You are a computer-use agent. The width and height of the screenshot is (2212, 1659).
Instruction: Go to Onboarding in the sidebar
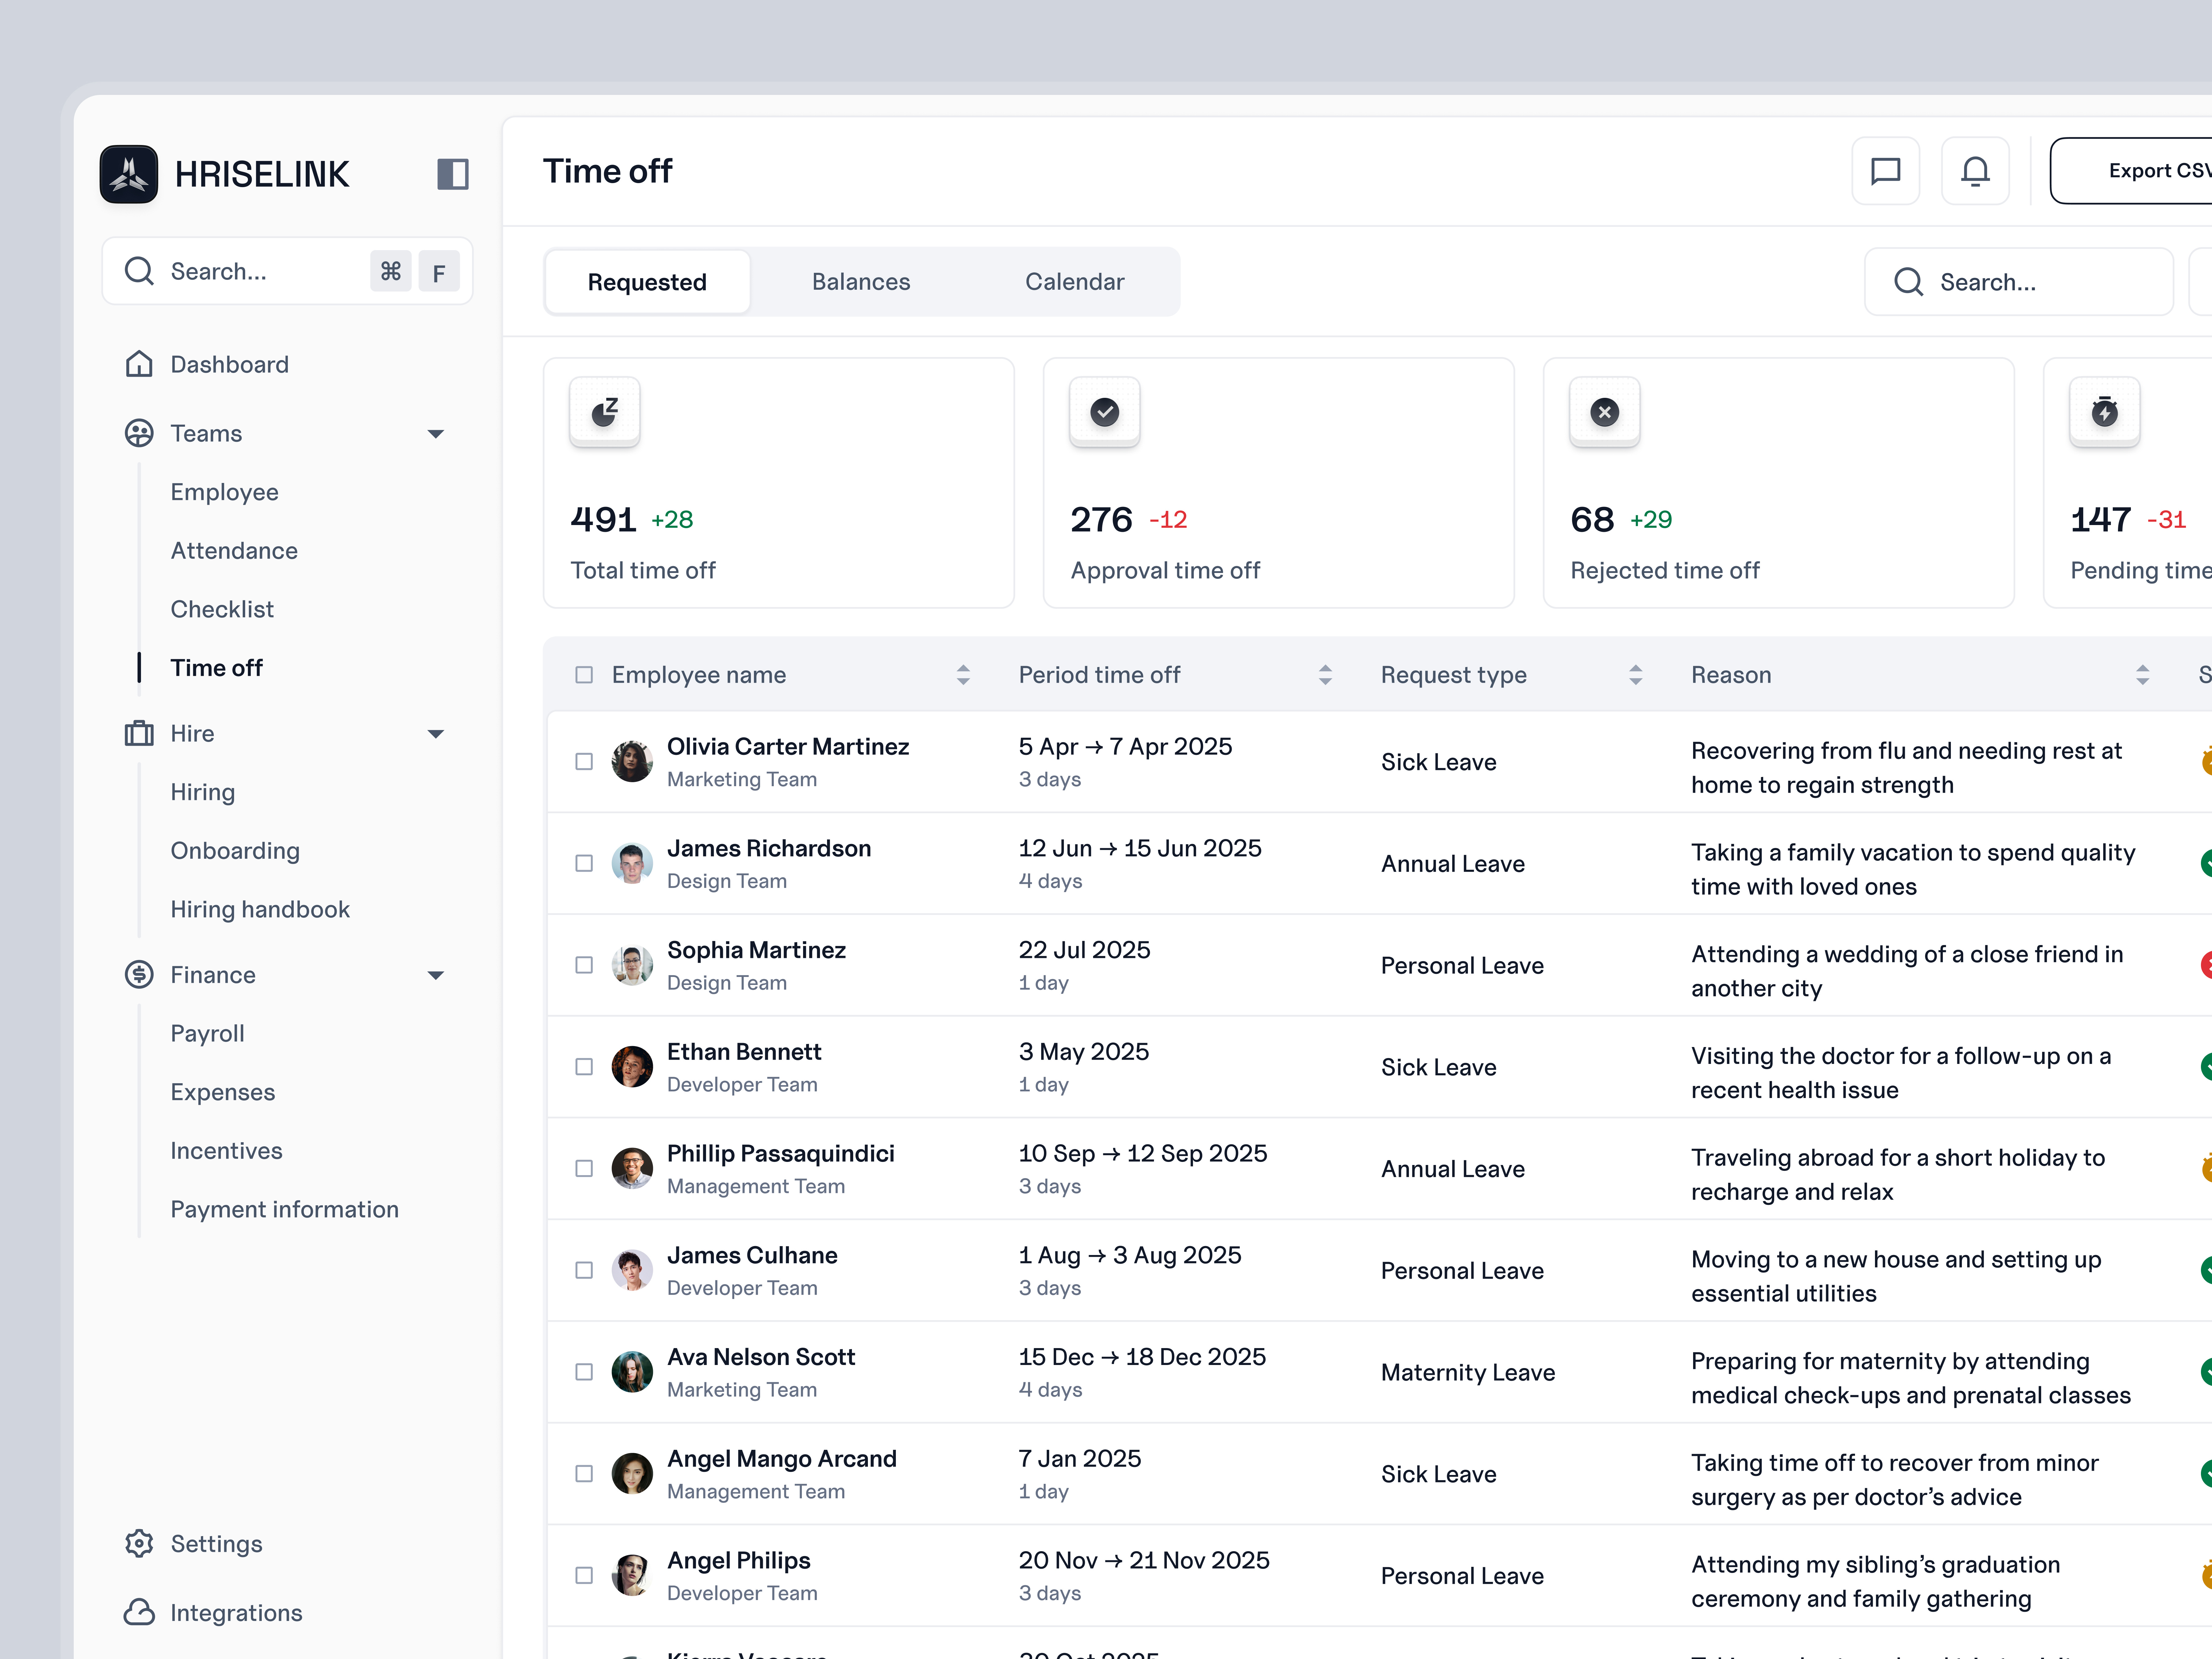[235, 851]
